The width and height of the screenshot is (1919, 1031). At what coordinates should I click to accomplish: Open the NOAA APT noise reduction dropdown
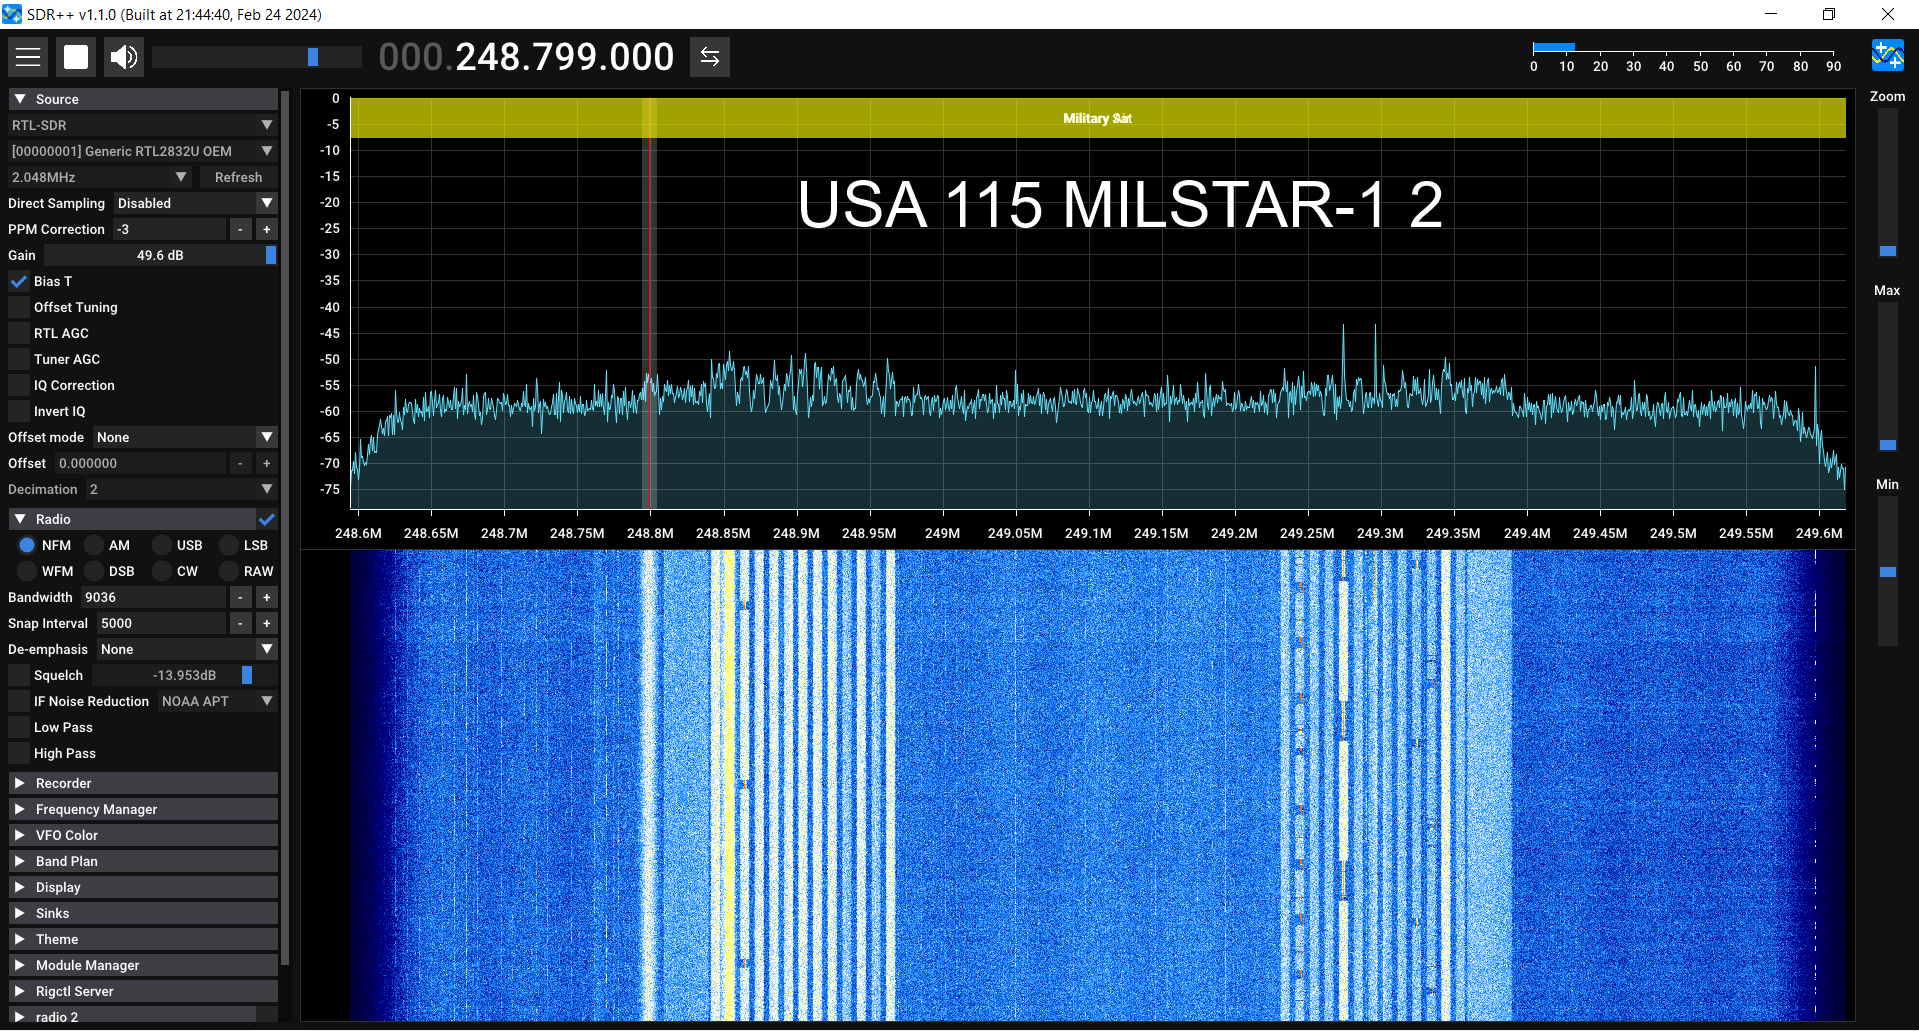pyautogui.click(x=217, y=701)
